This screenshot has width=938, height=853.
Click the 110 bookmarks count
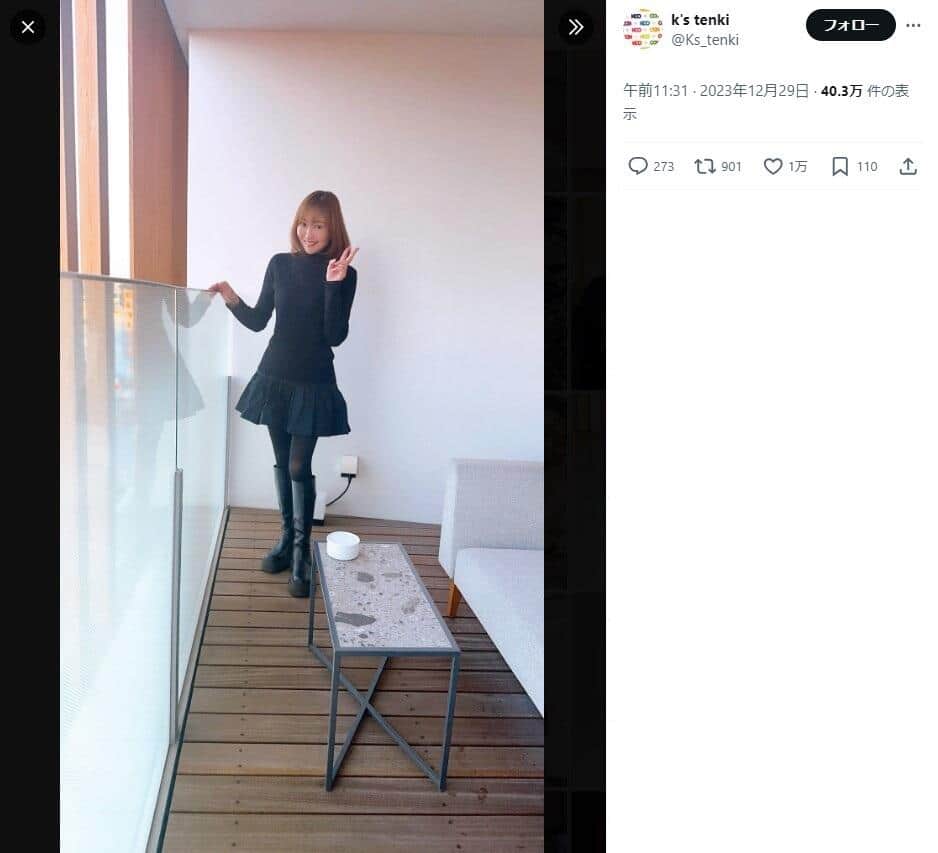click(x=866, y=167)
